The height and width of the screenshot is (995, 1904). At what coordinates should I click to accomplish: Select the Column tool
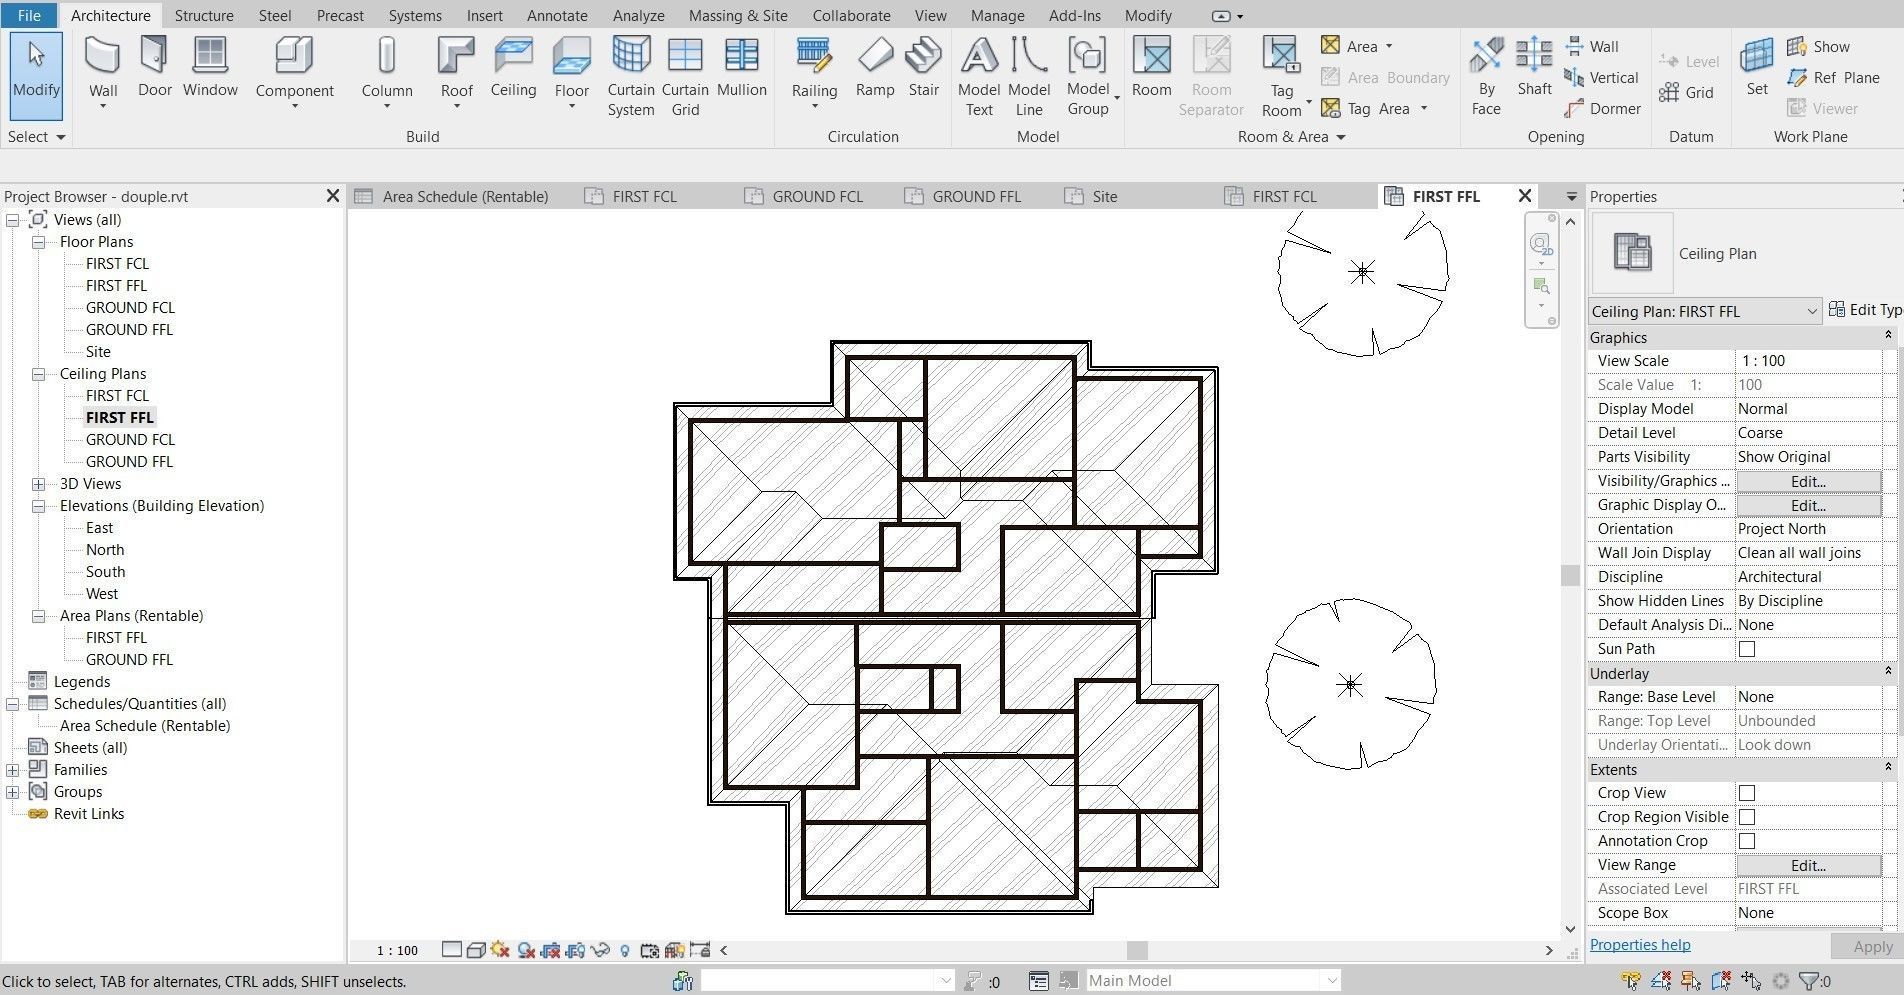coord(387,70)
